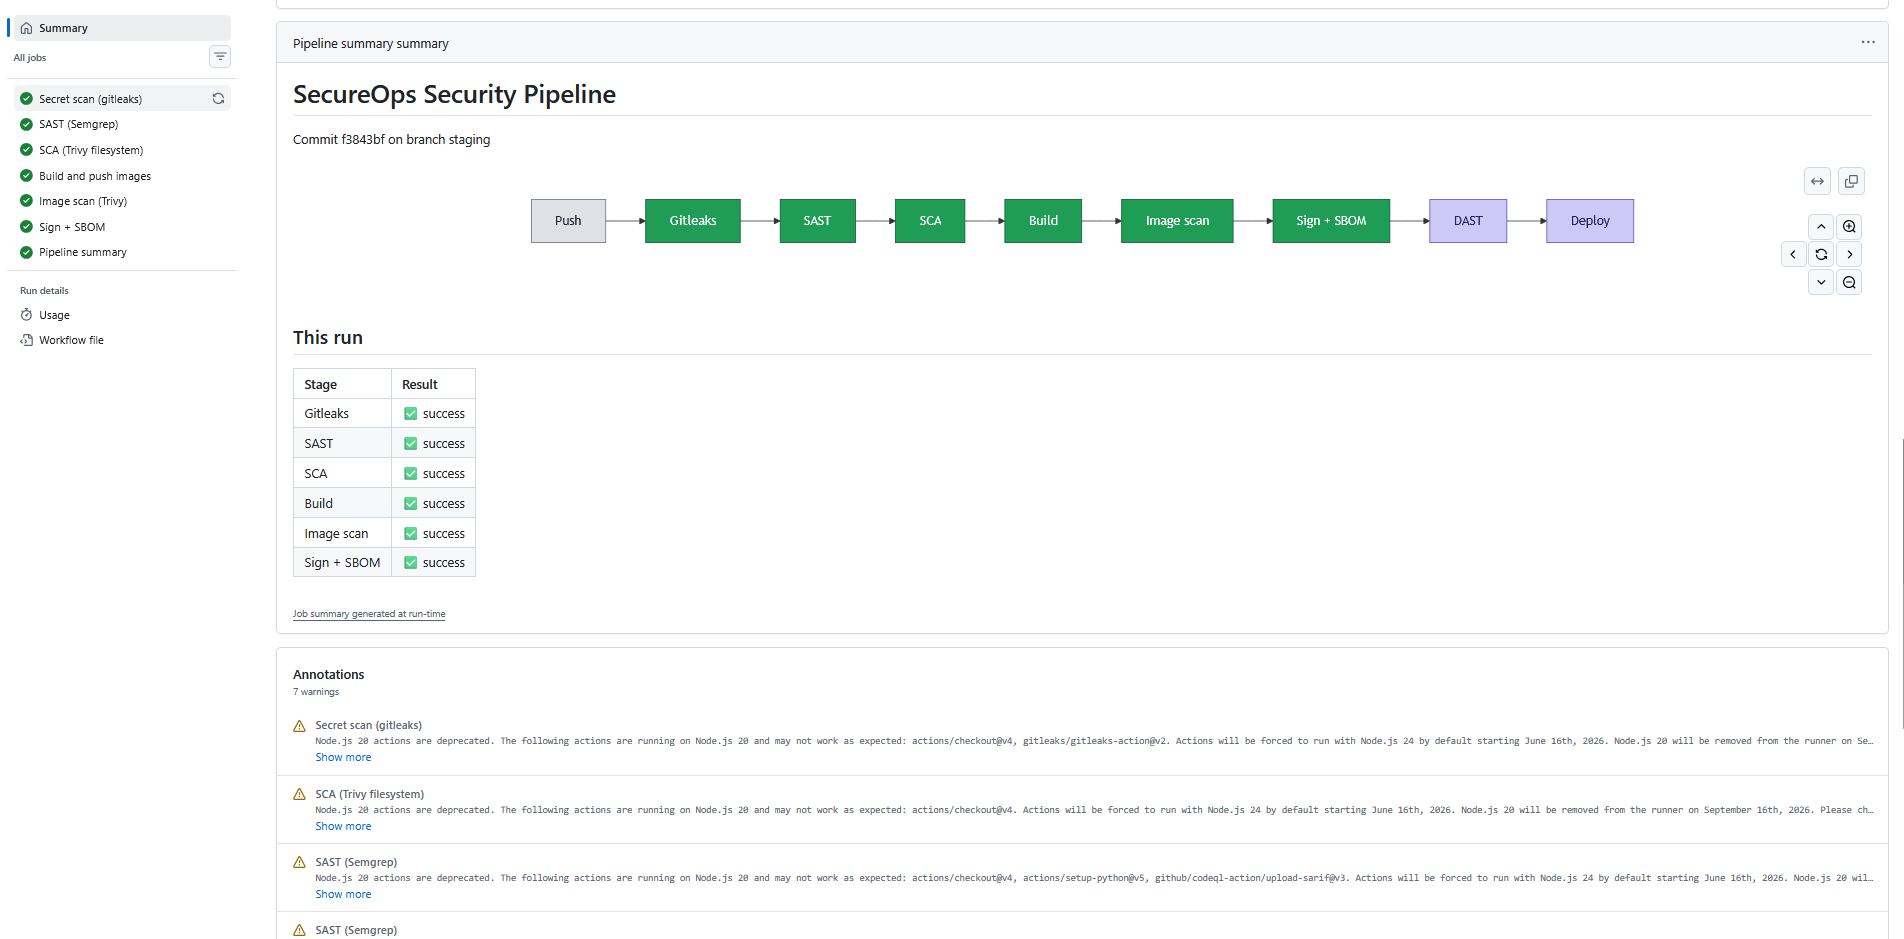The image size is (1904, 939).
Task: Click the SecureOps Security Pipeline heading
Action: 454,94
